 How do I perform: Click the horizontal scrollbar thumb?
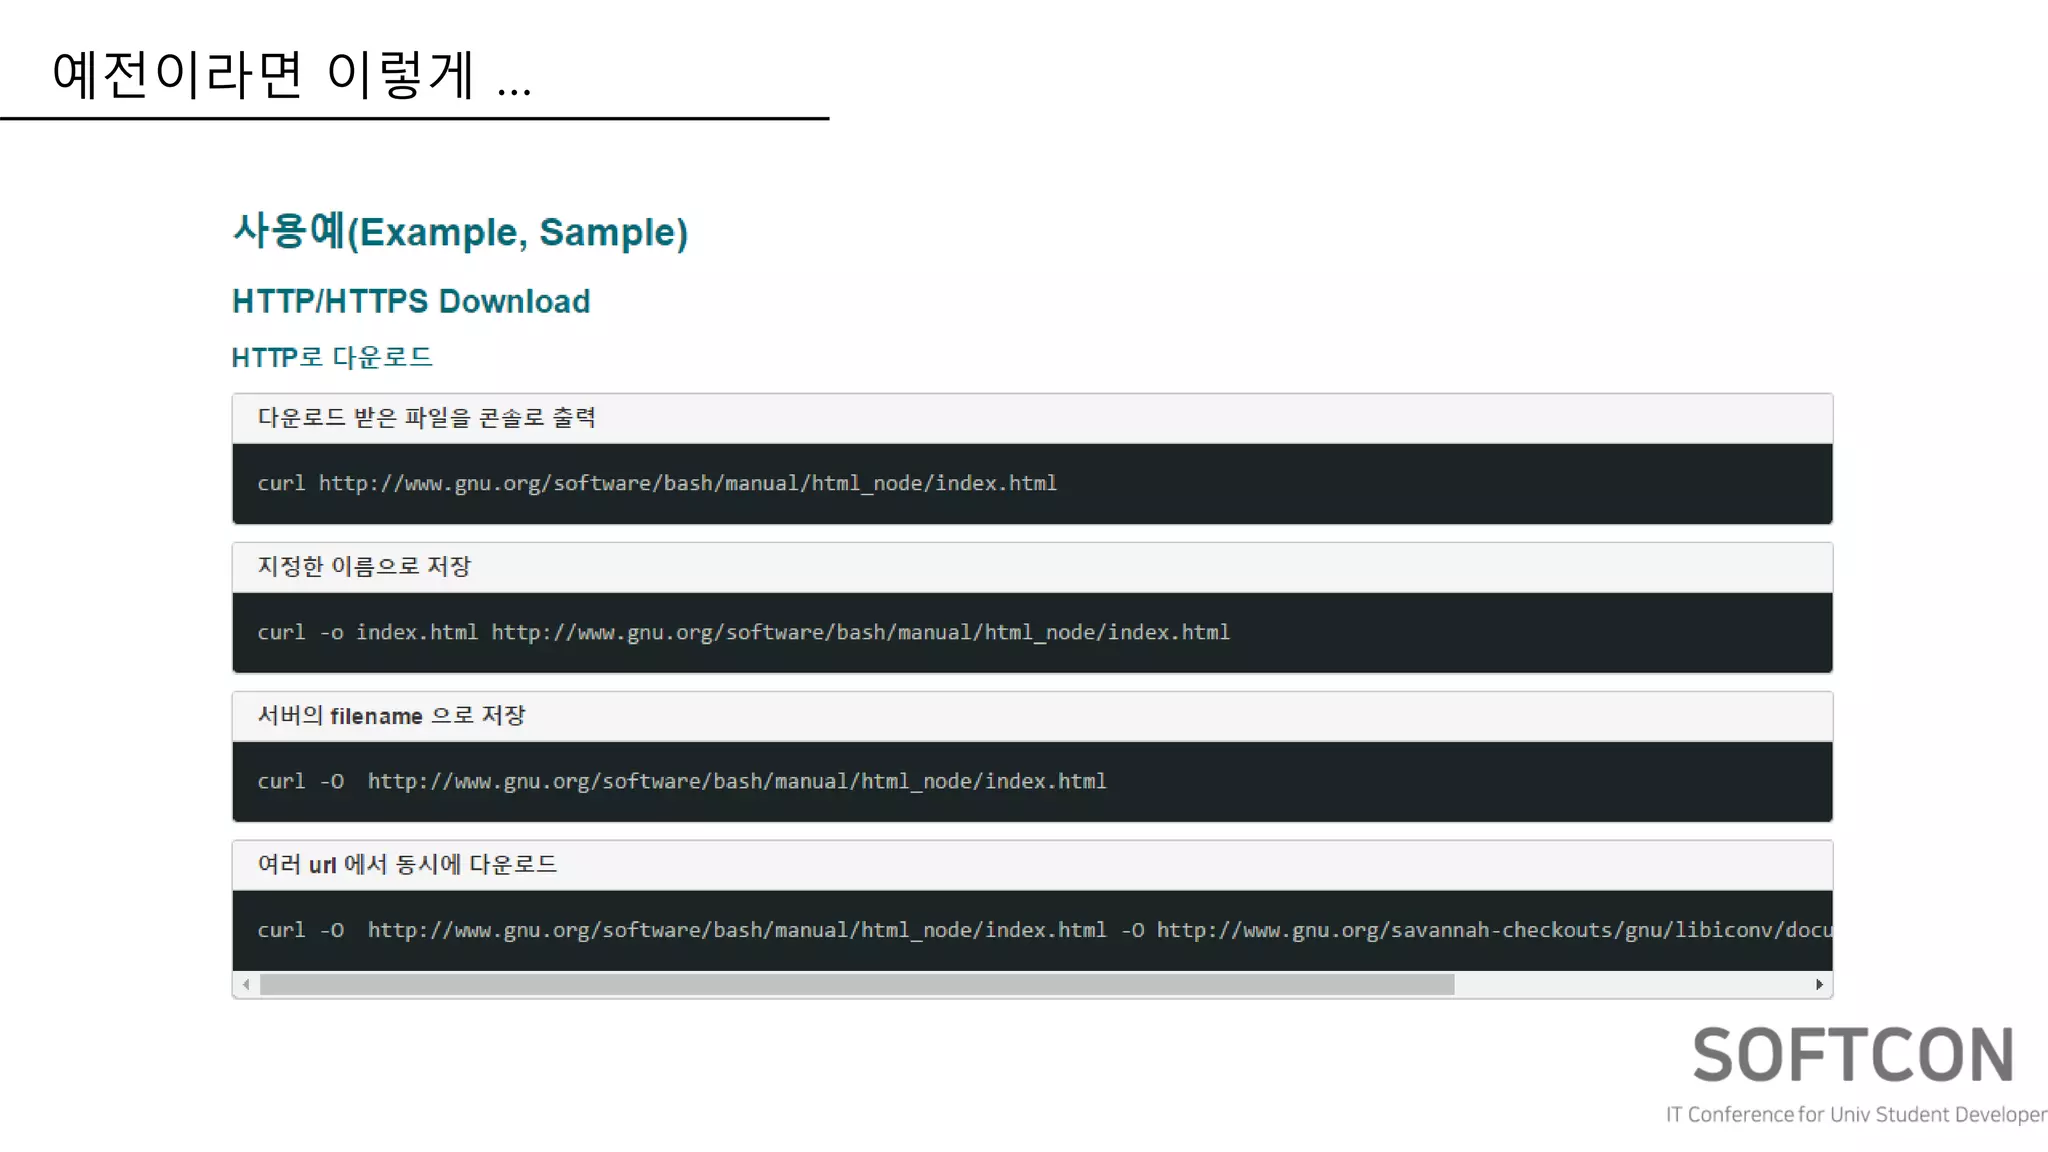856,985
